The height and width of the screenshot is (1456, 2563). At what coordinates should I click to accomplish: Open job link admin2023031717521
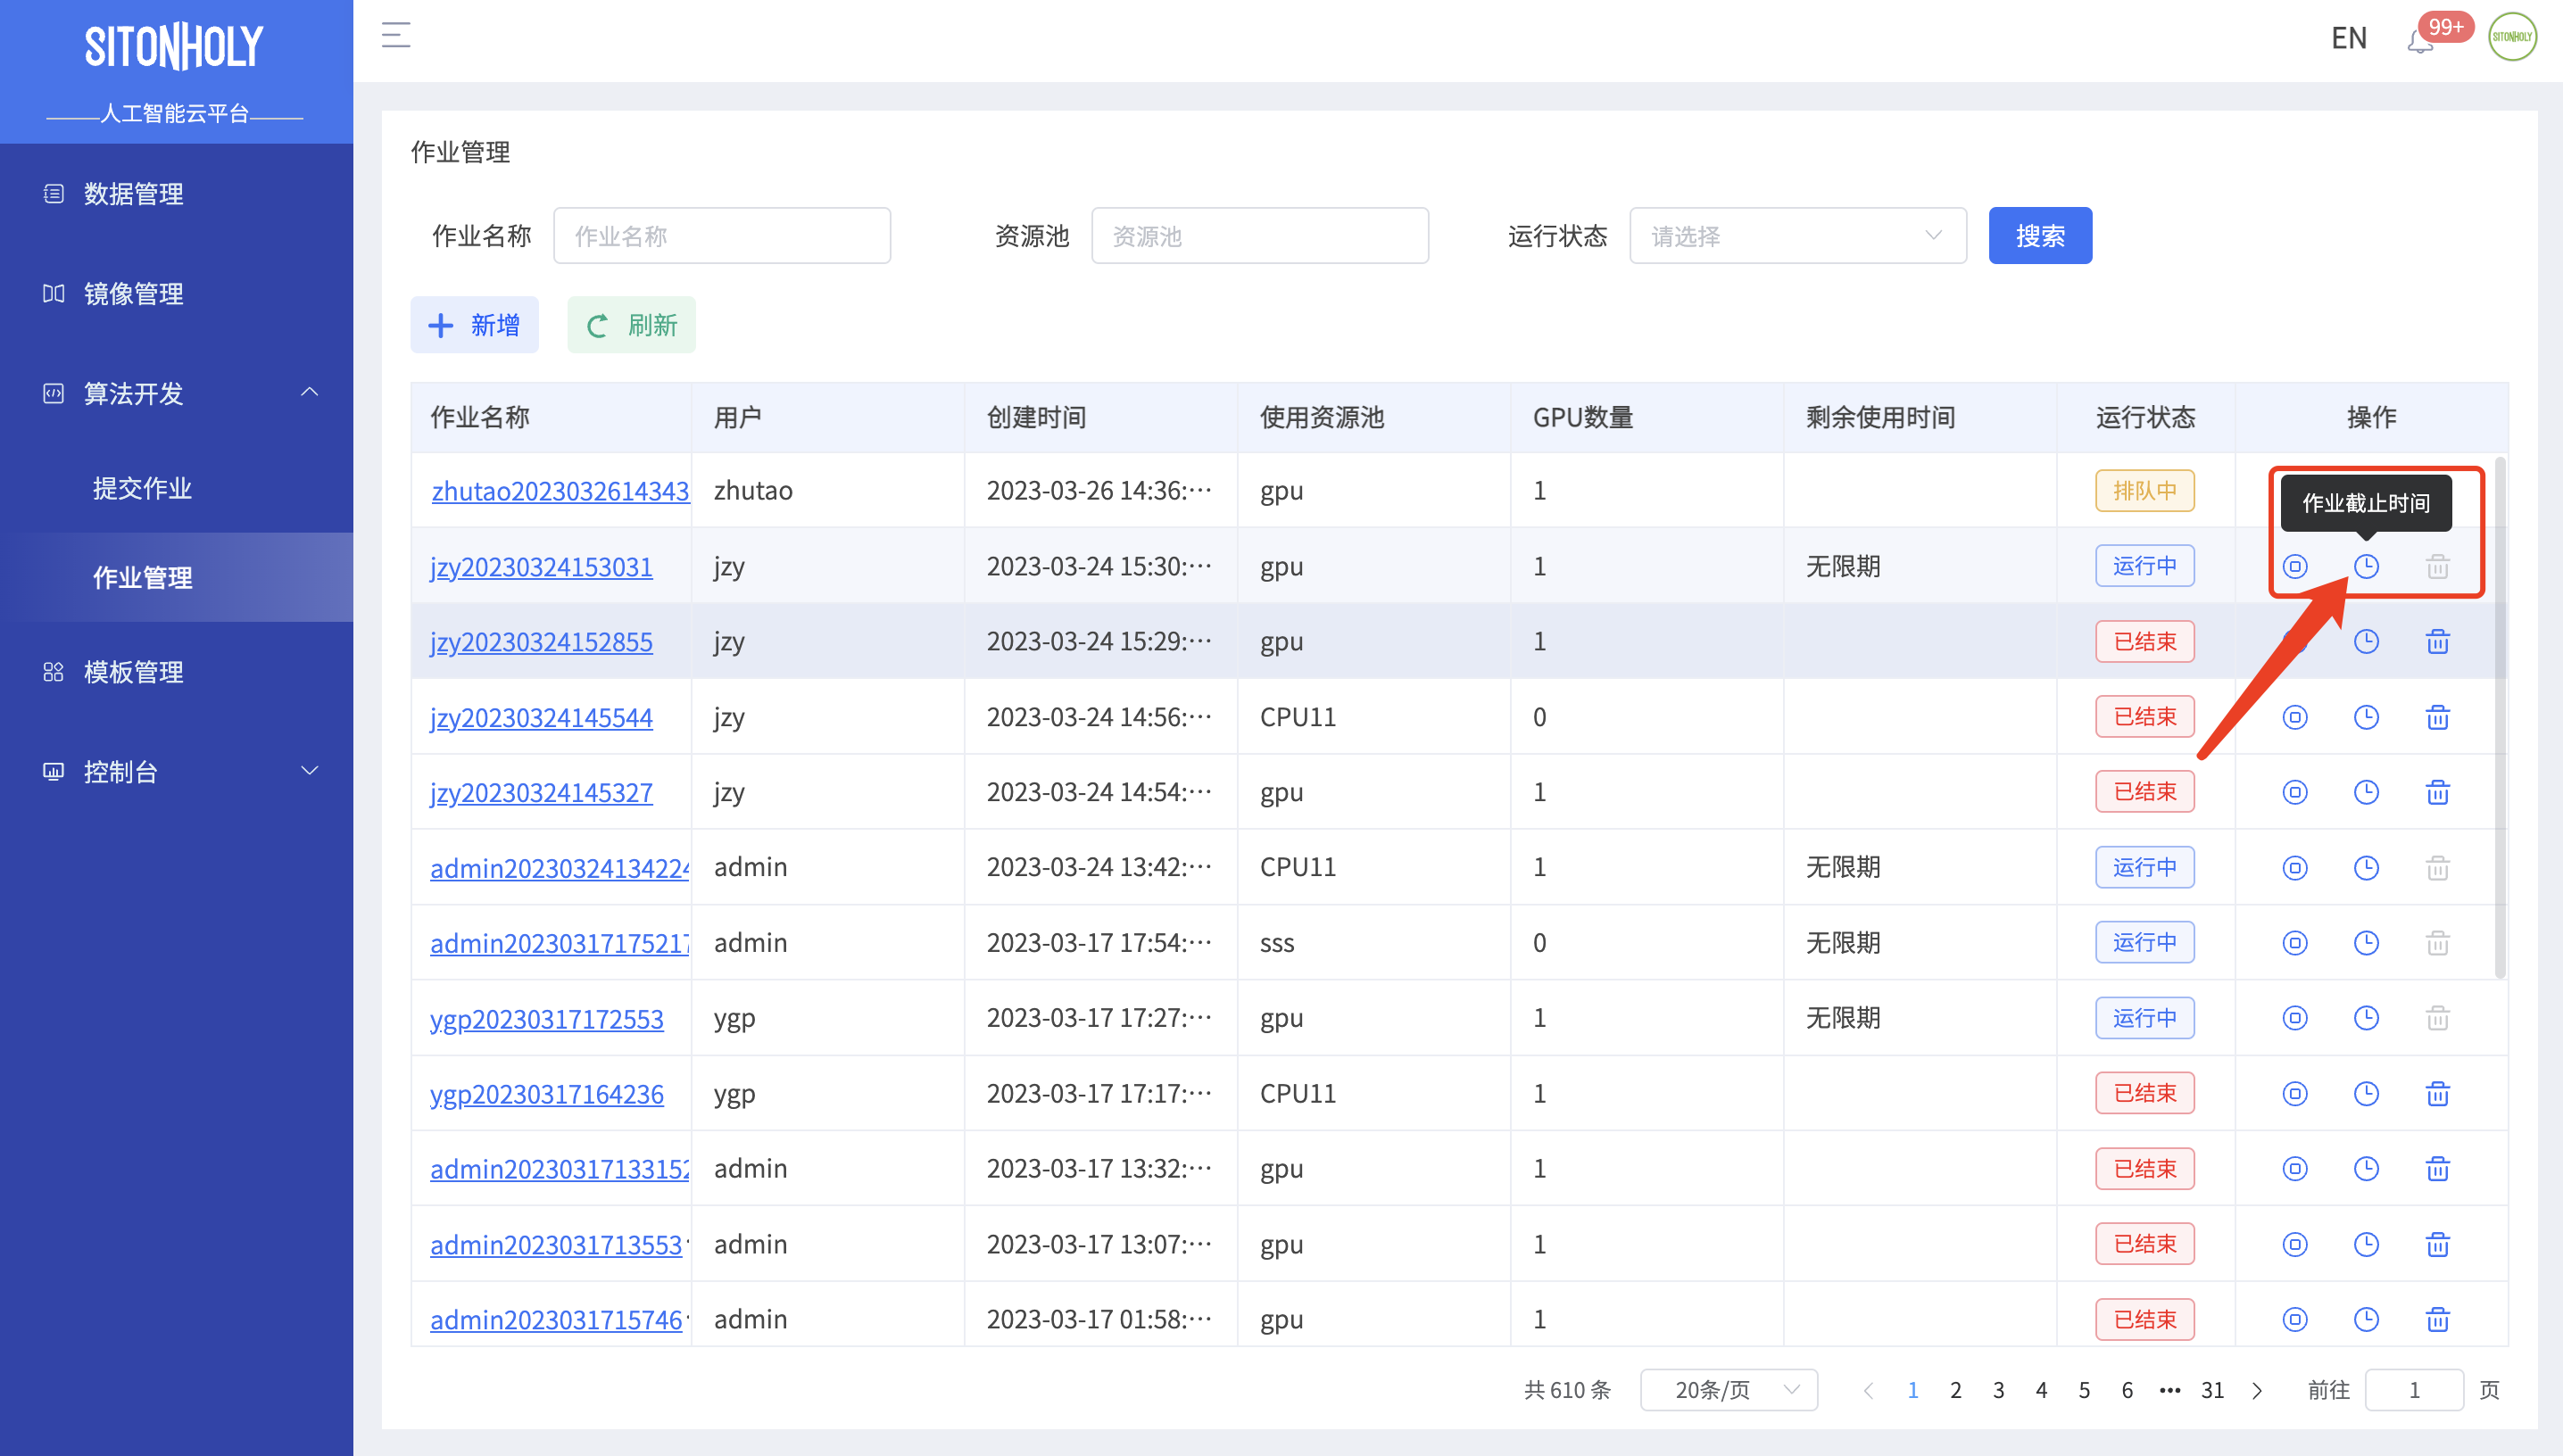[560, 944]
